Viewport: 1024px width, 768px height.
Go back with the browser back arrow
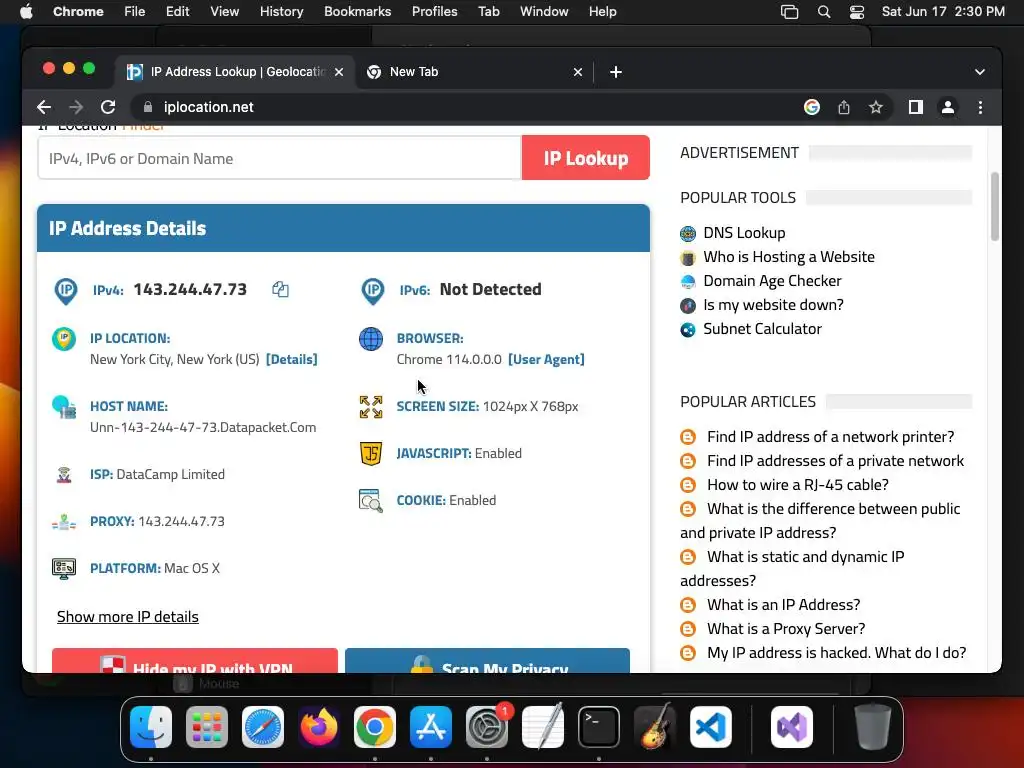(44, 107)
